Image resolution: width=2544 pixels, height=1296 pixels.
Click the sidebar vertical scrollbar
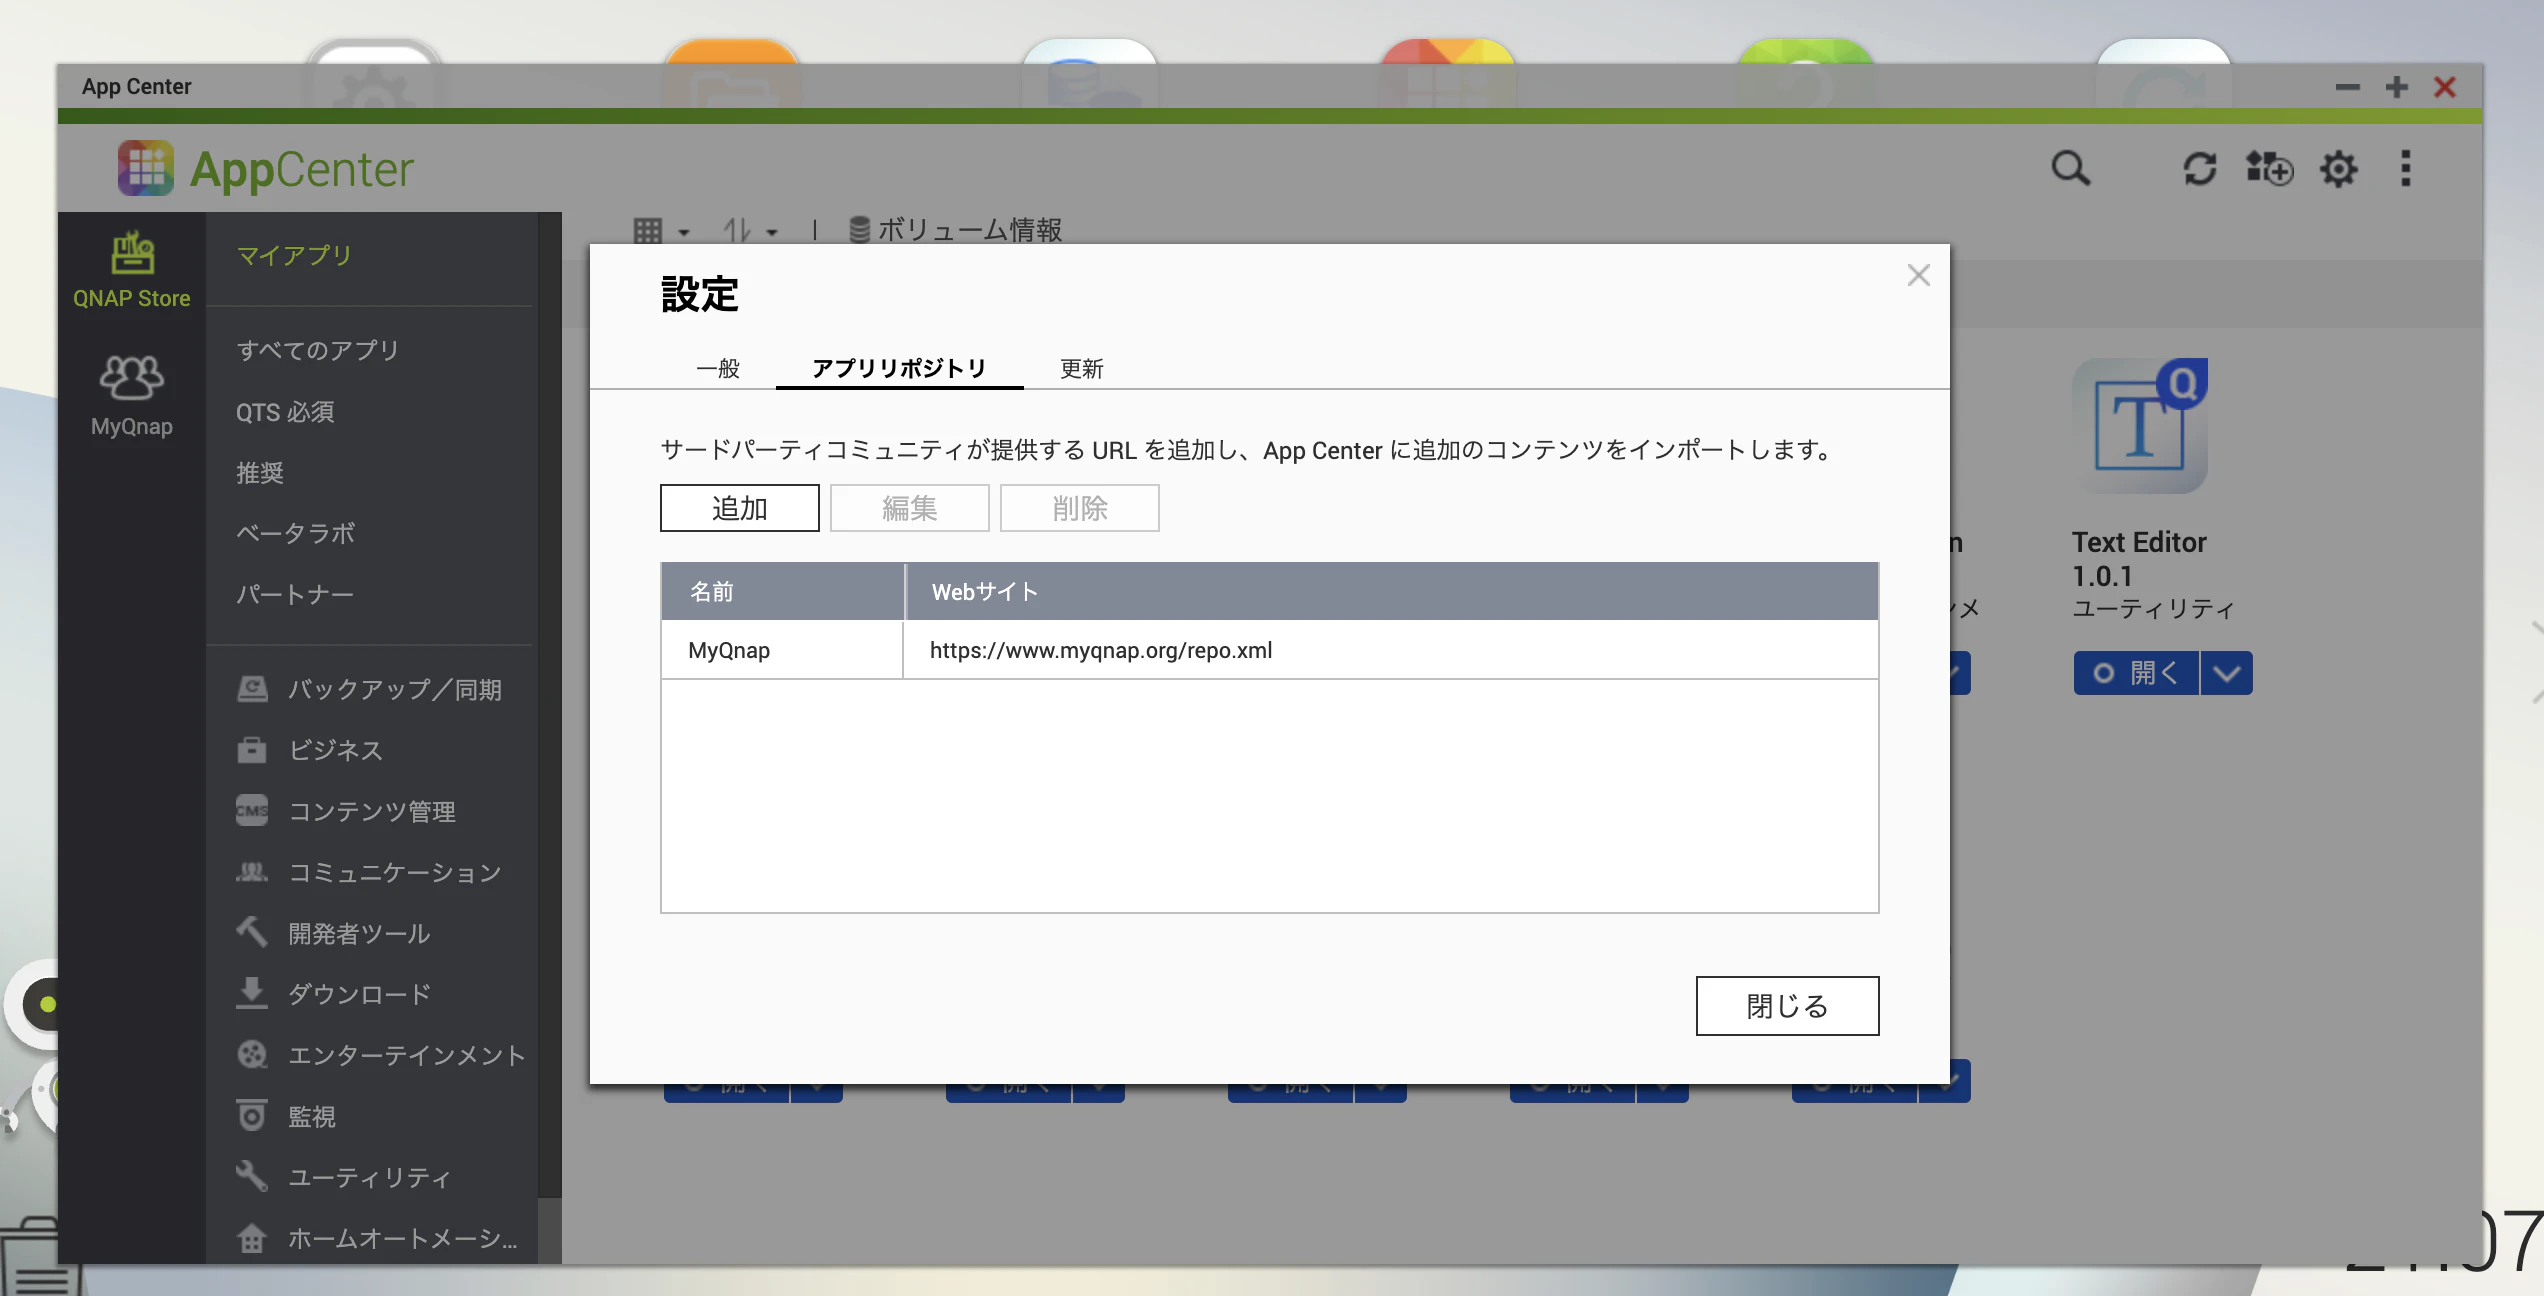(550, 705)
